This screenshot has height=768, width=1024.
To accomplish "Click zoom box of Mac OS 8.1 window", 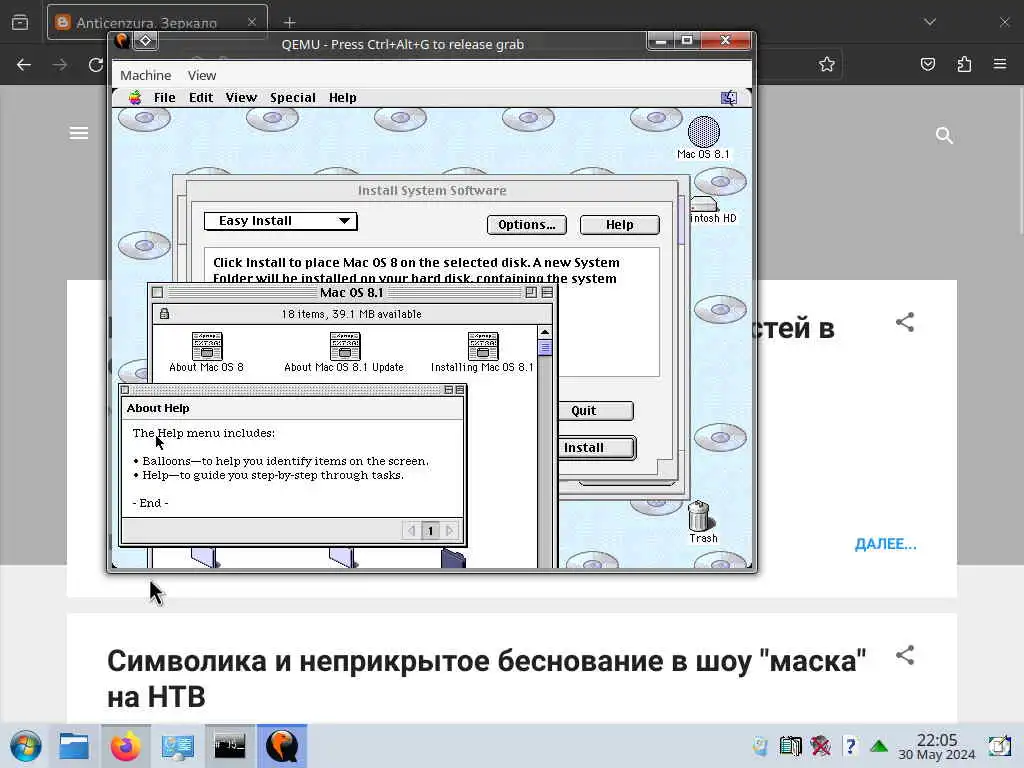I will tap(531, 293).
